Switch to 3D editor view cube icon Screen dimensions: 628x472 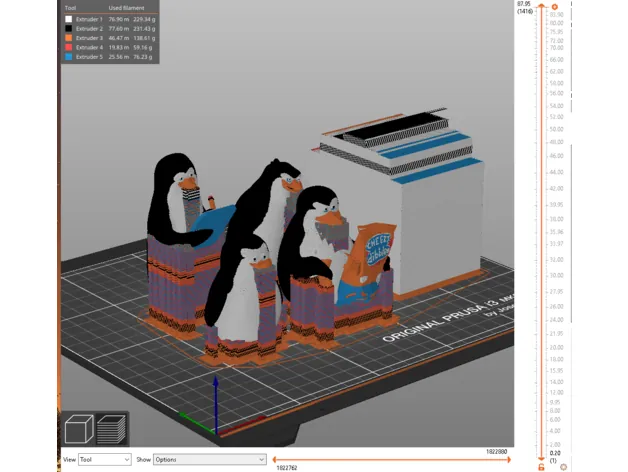coord(79,431)
